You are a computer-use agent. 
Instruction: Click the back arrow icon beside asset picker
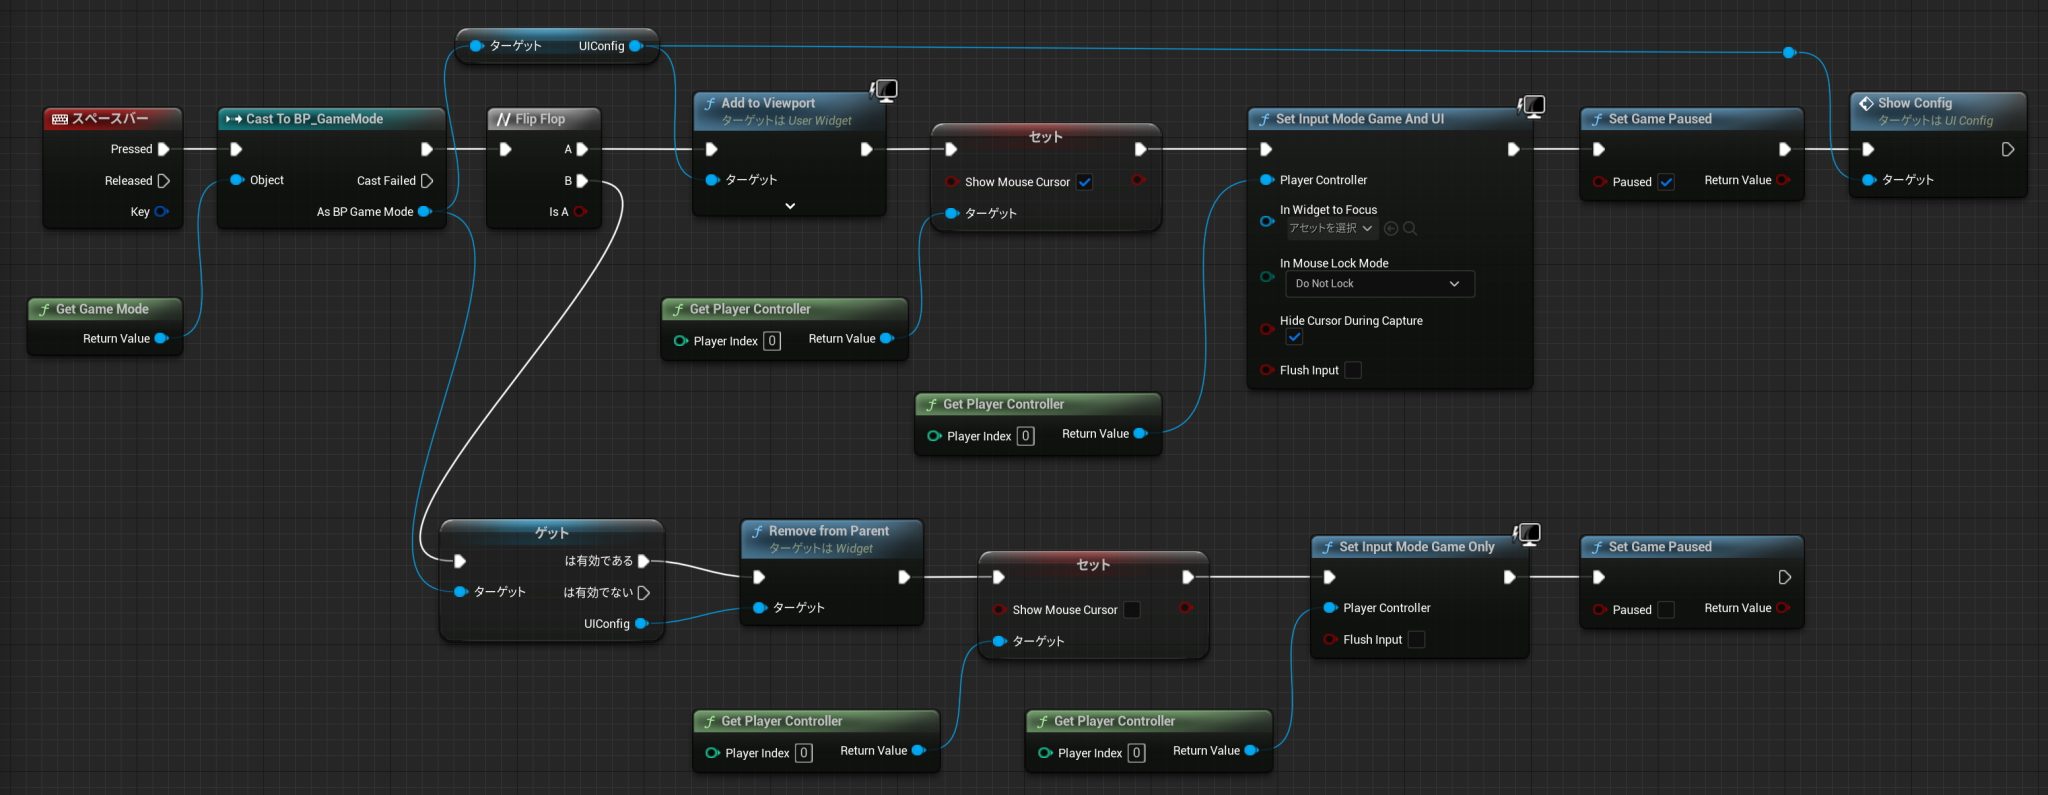1391,229
